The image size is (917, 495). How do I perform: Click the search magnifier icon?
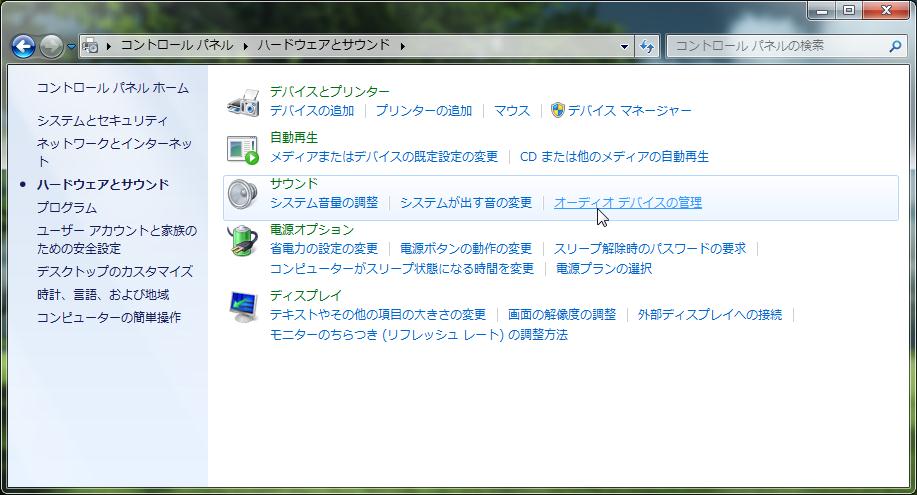895,46
